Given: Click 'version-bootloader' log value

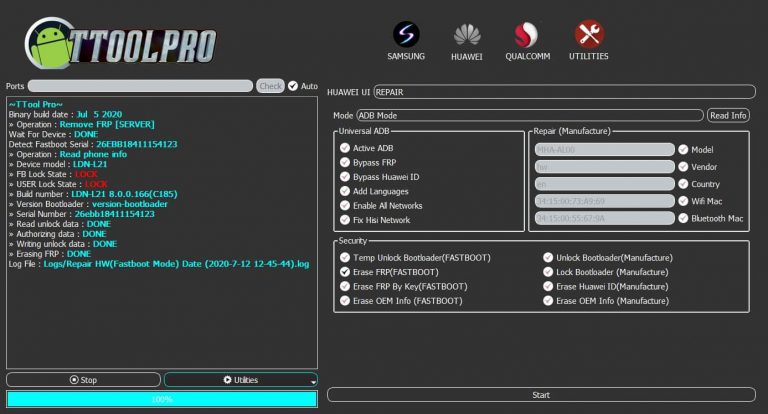Looking at the screenshot, I should pyautogui.click(x=130, y=204).
